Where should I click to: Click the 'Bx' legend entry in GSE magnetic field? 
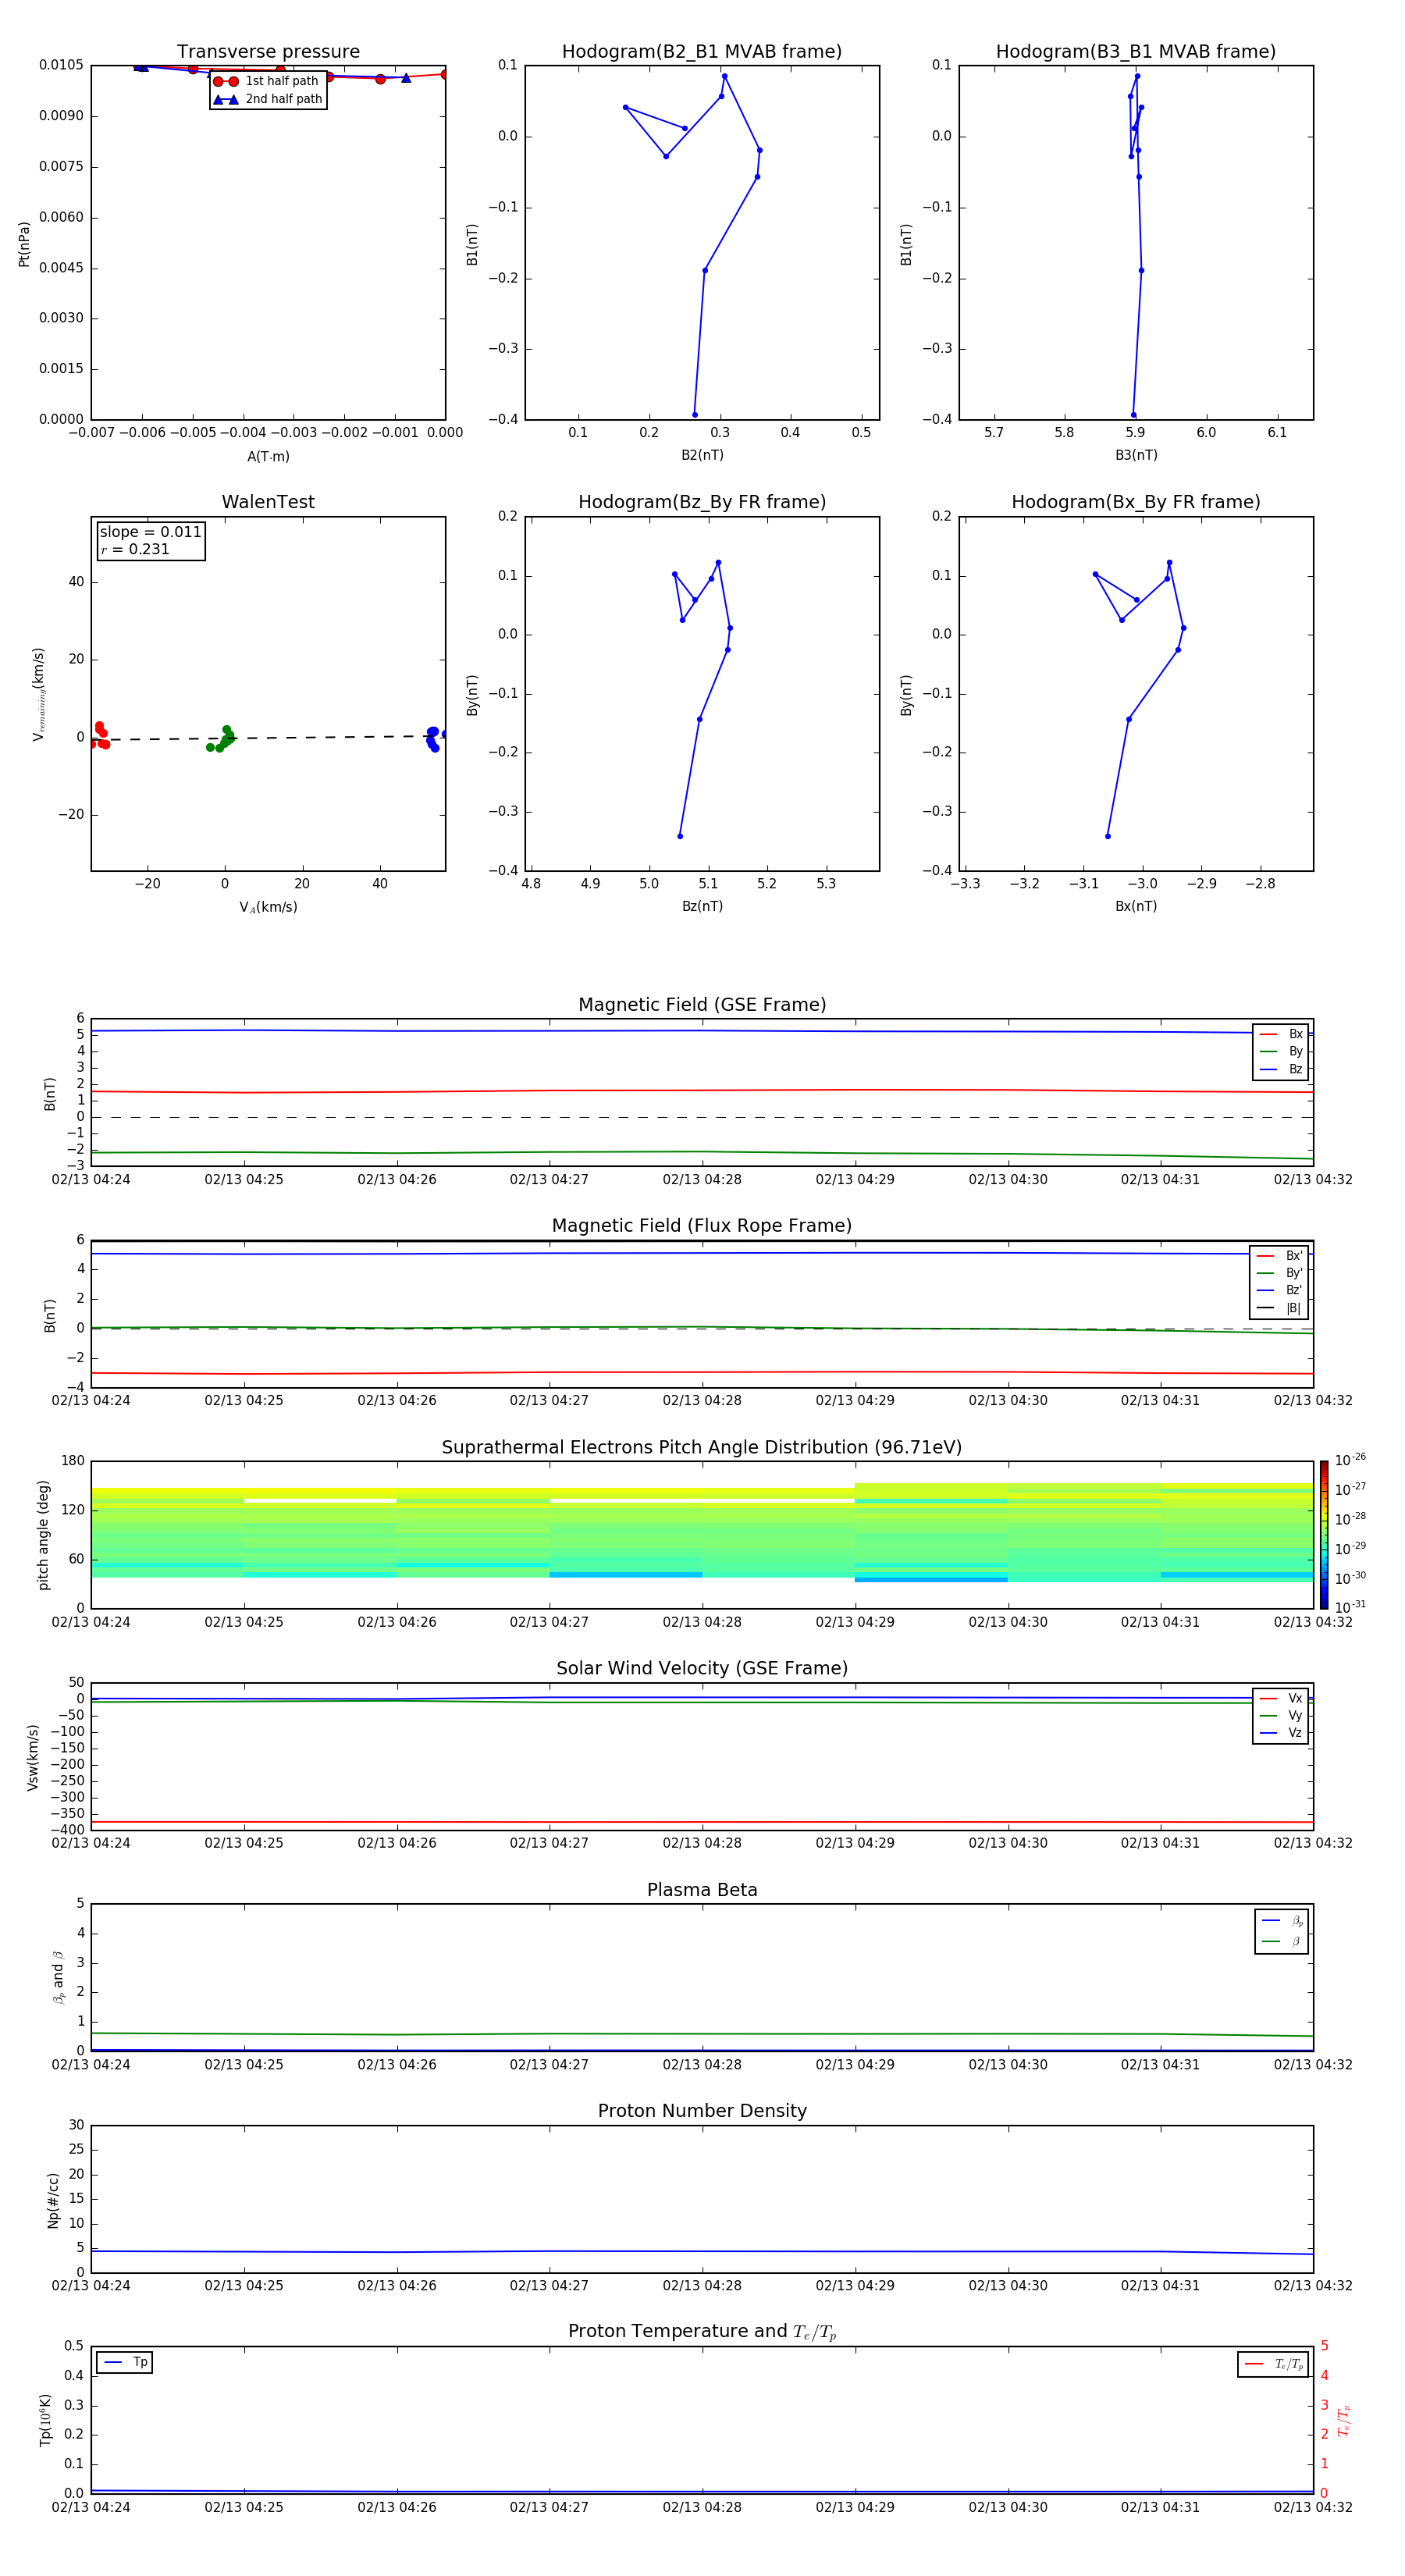[1281, 1034]
